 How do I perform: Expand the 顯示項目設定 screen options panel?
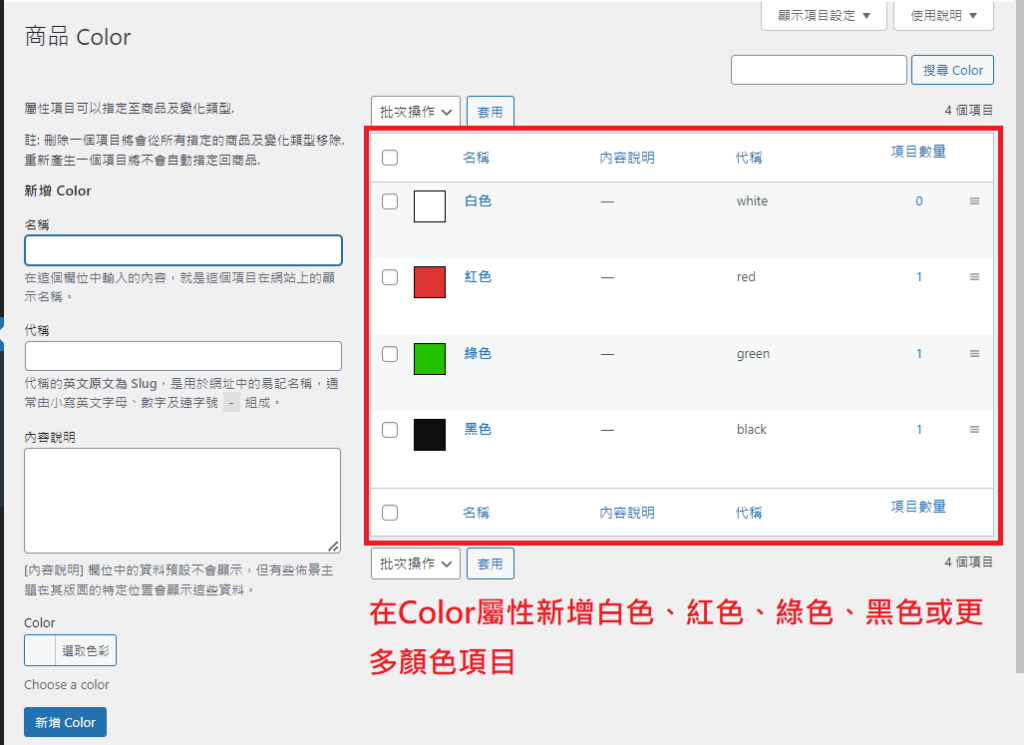pos(823,15)
